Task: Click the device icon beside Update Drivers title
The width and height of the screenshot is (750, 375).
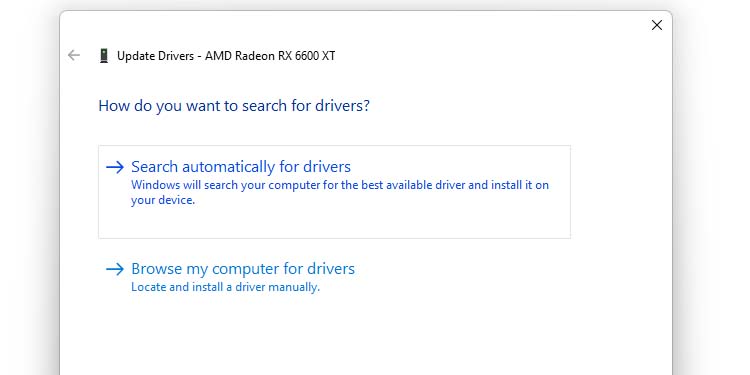Action: (103, 56)
